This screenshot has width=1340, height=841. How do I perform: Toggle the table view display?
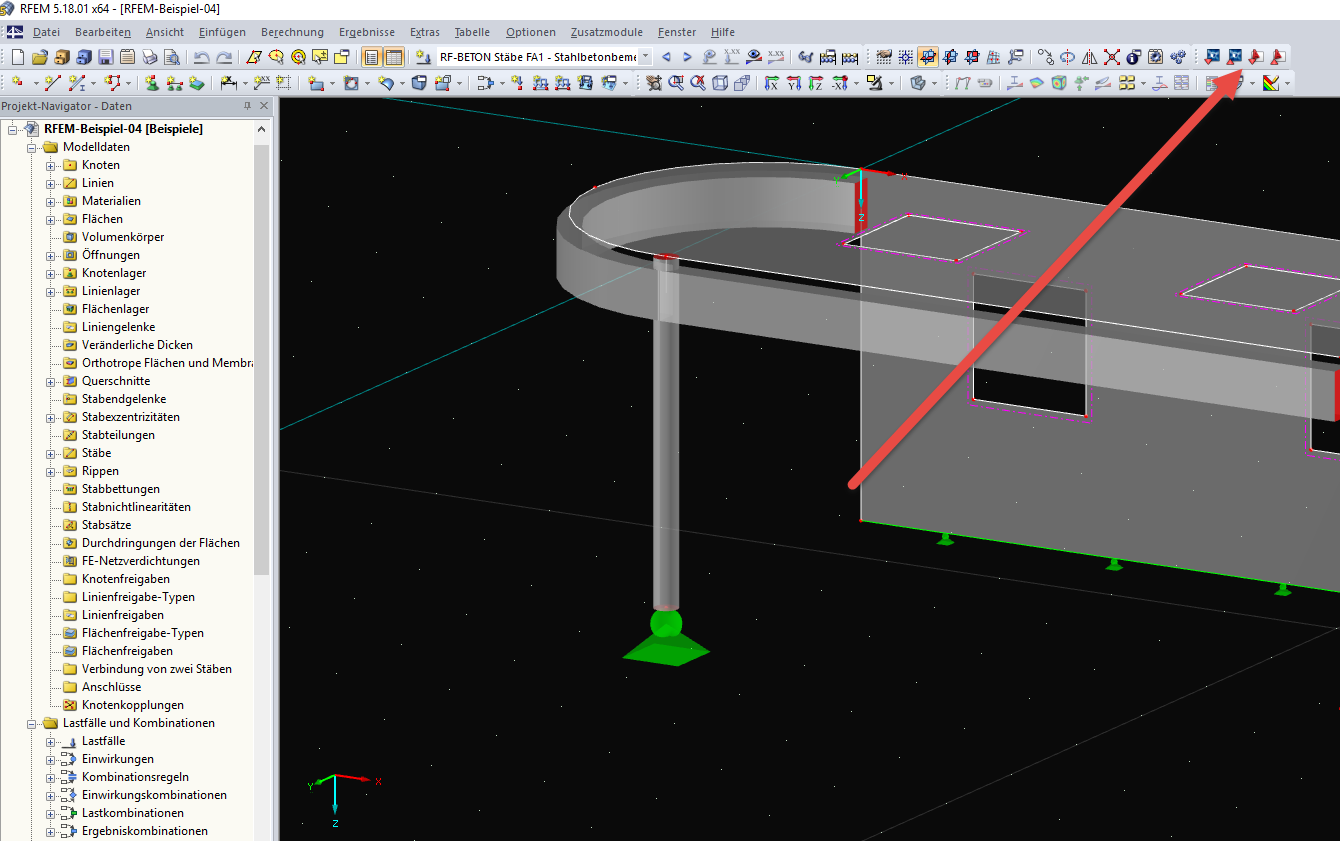pyautogui.click(x=393, y=56)
